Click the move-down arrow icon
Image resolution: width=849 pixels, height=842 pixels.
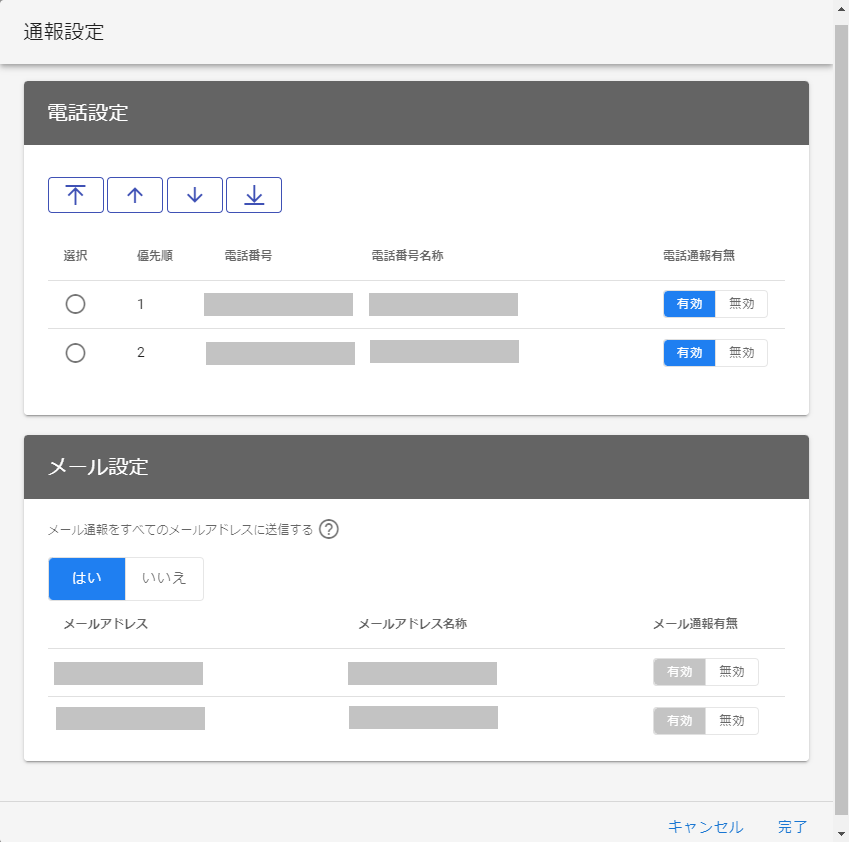coord(195,195)
